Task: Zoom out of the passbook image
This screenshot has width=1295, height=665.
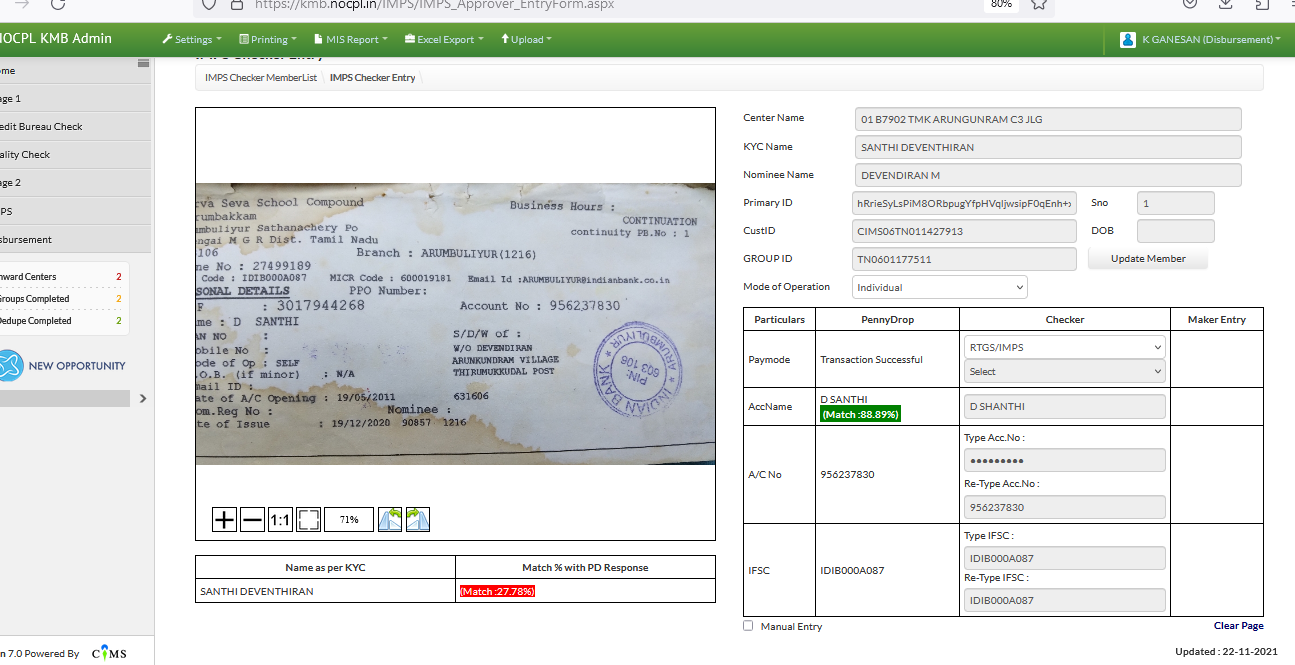Action: [253, 519]
